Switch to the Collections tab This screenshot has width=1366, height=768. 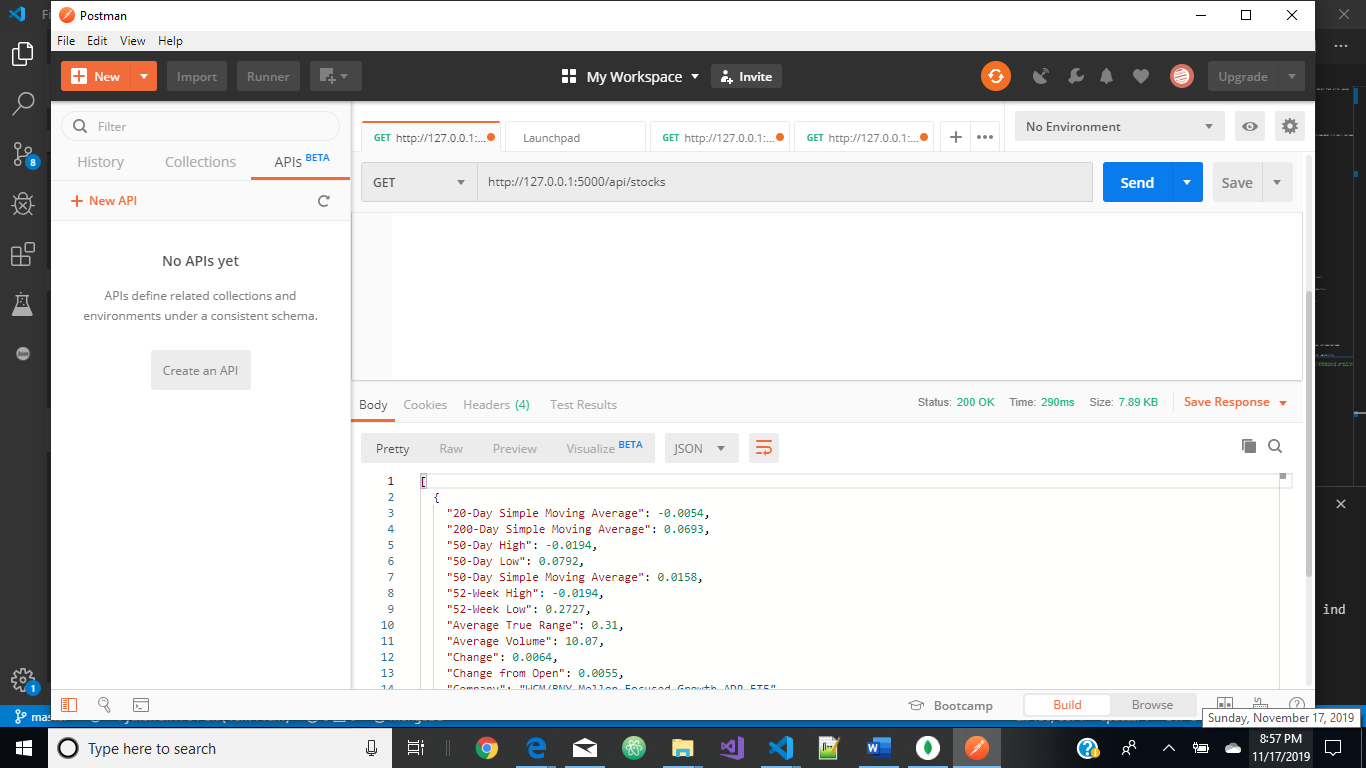(x=200, y=162)
